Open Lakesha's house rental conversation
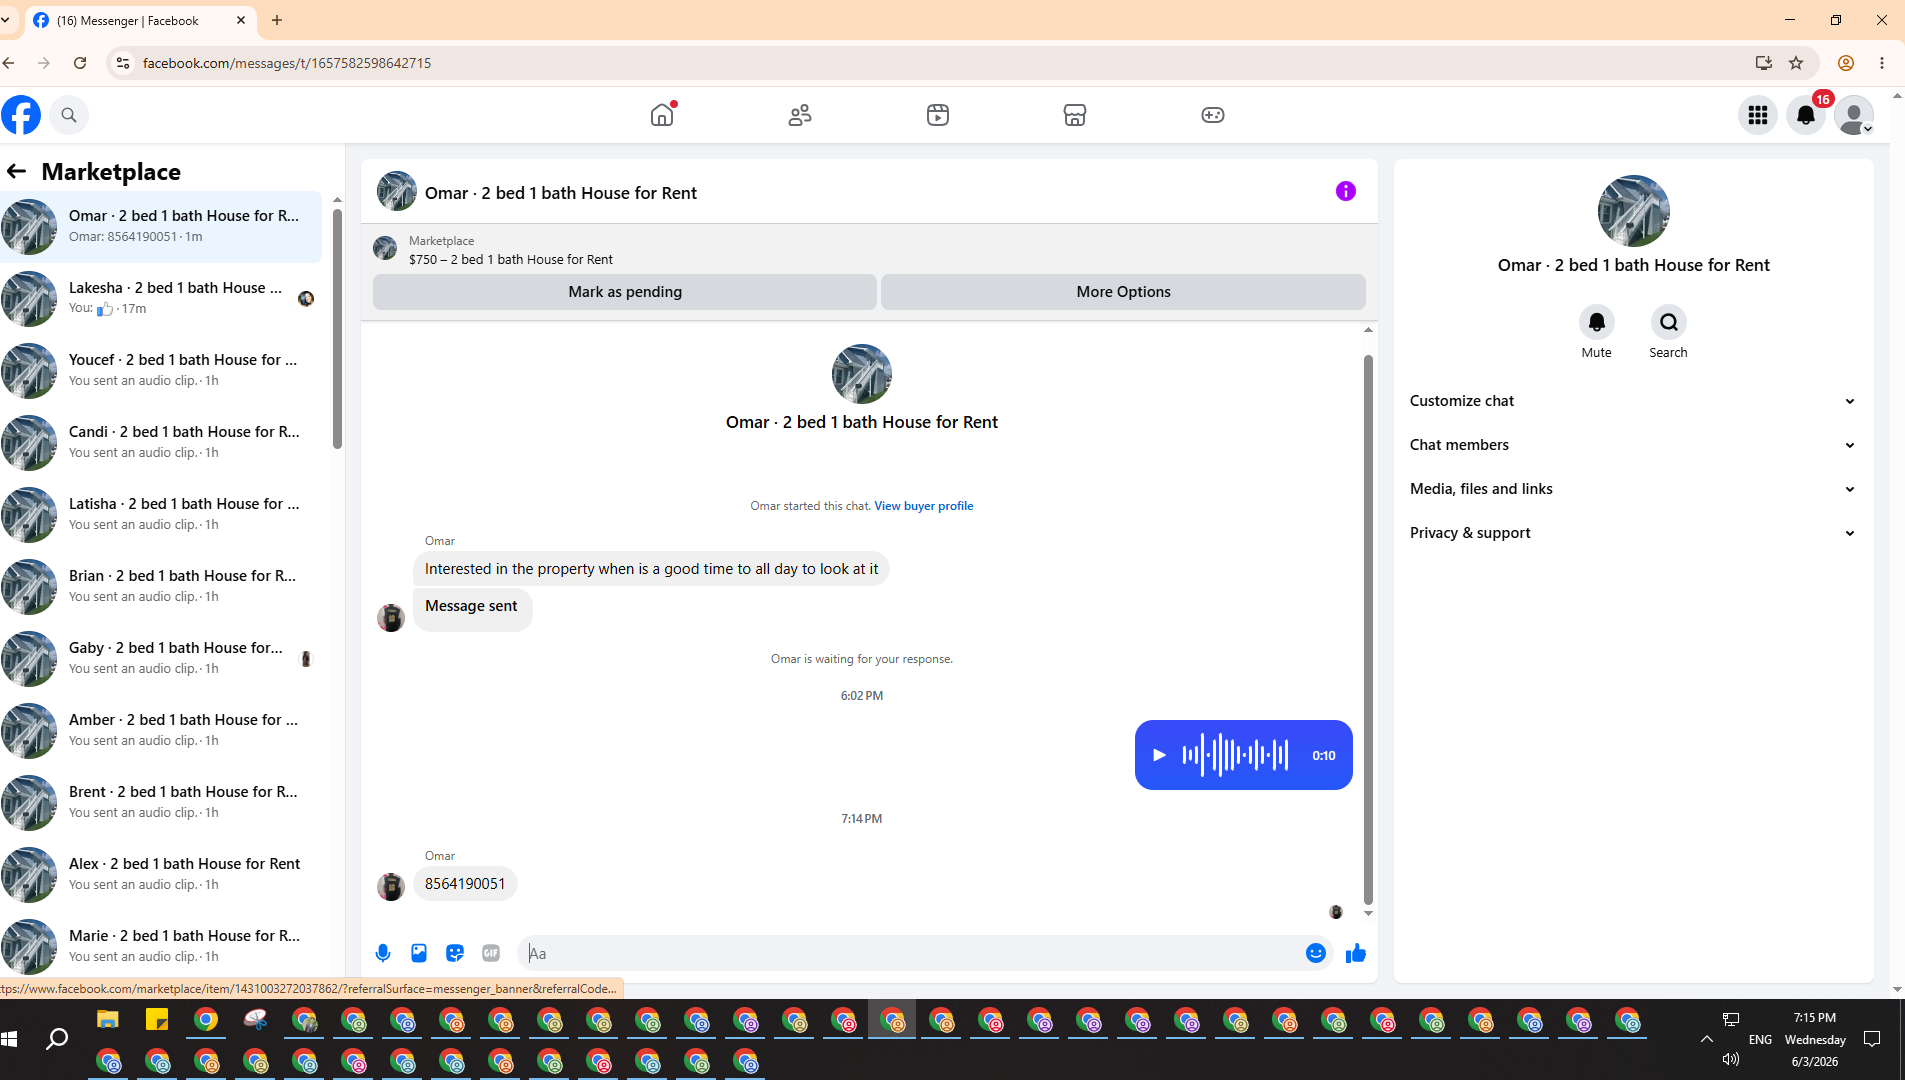 pyautogui.click(x=161, y=298)
